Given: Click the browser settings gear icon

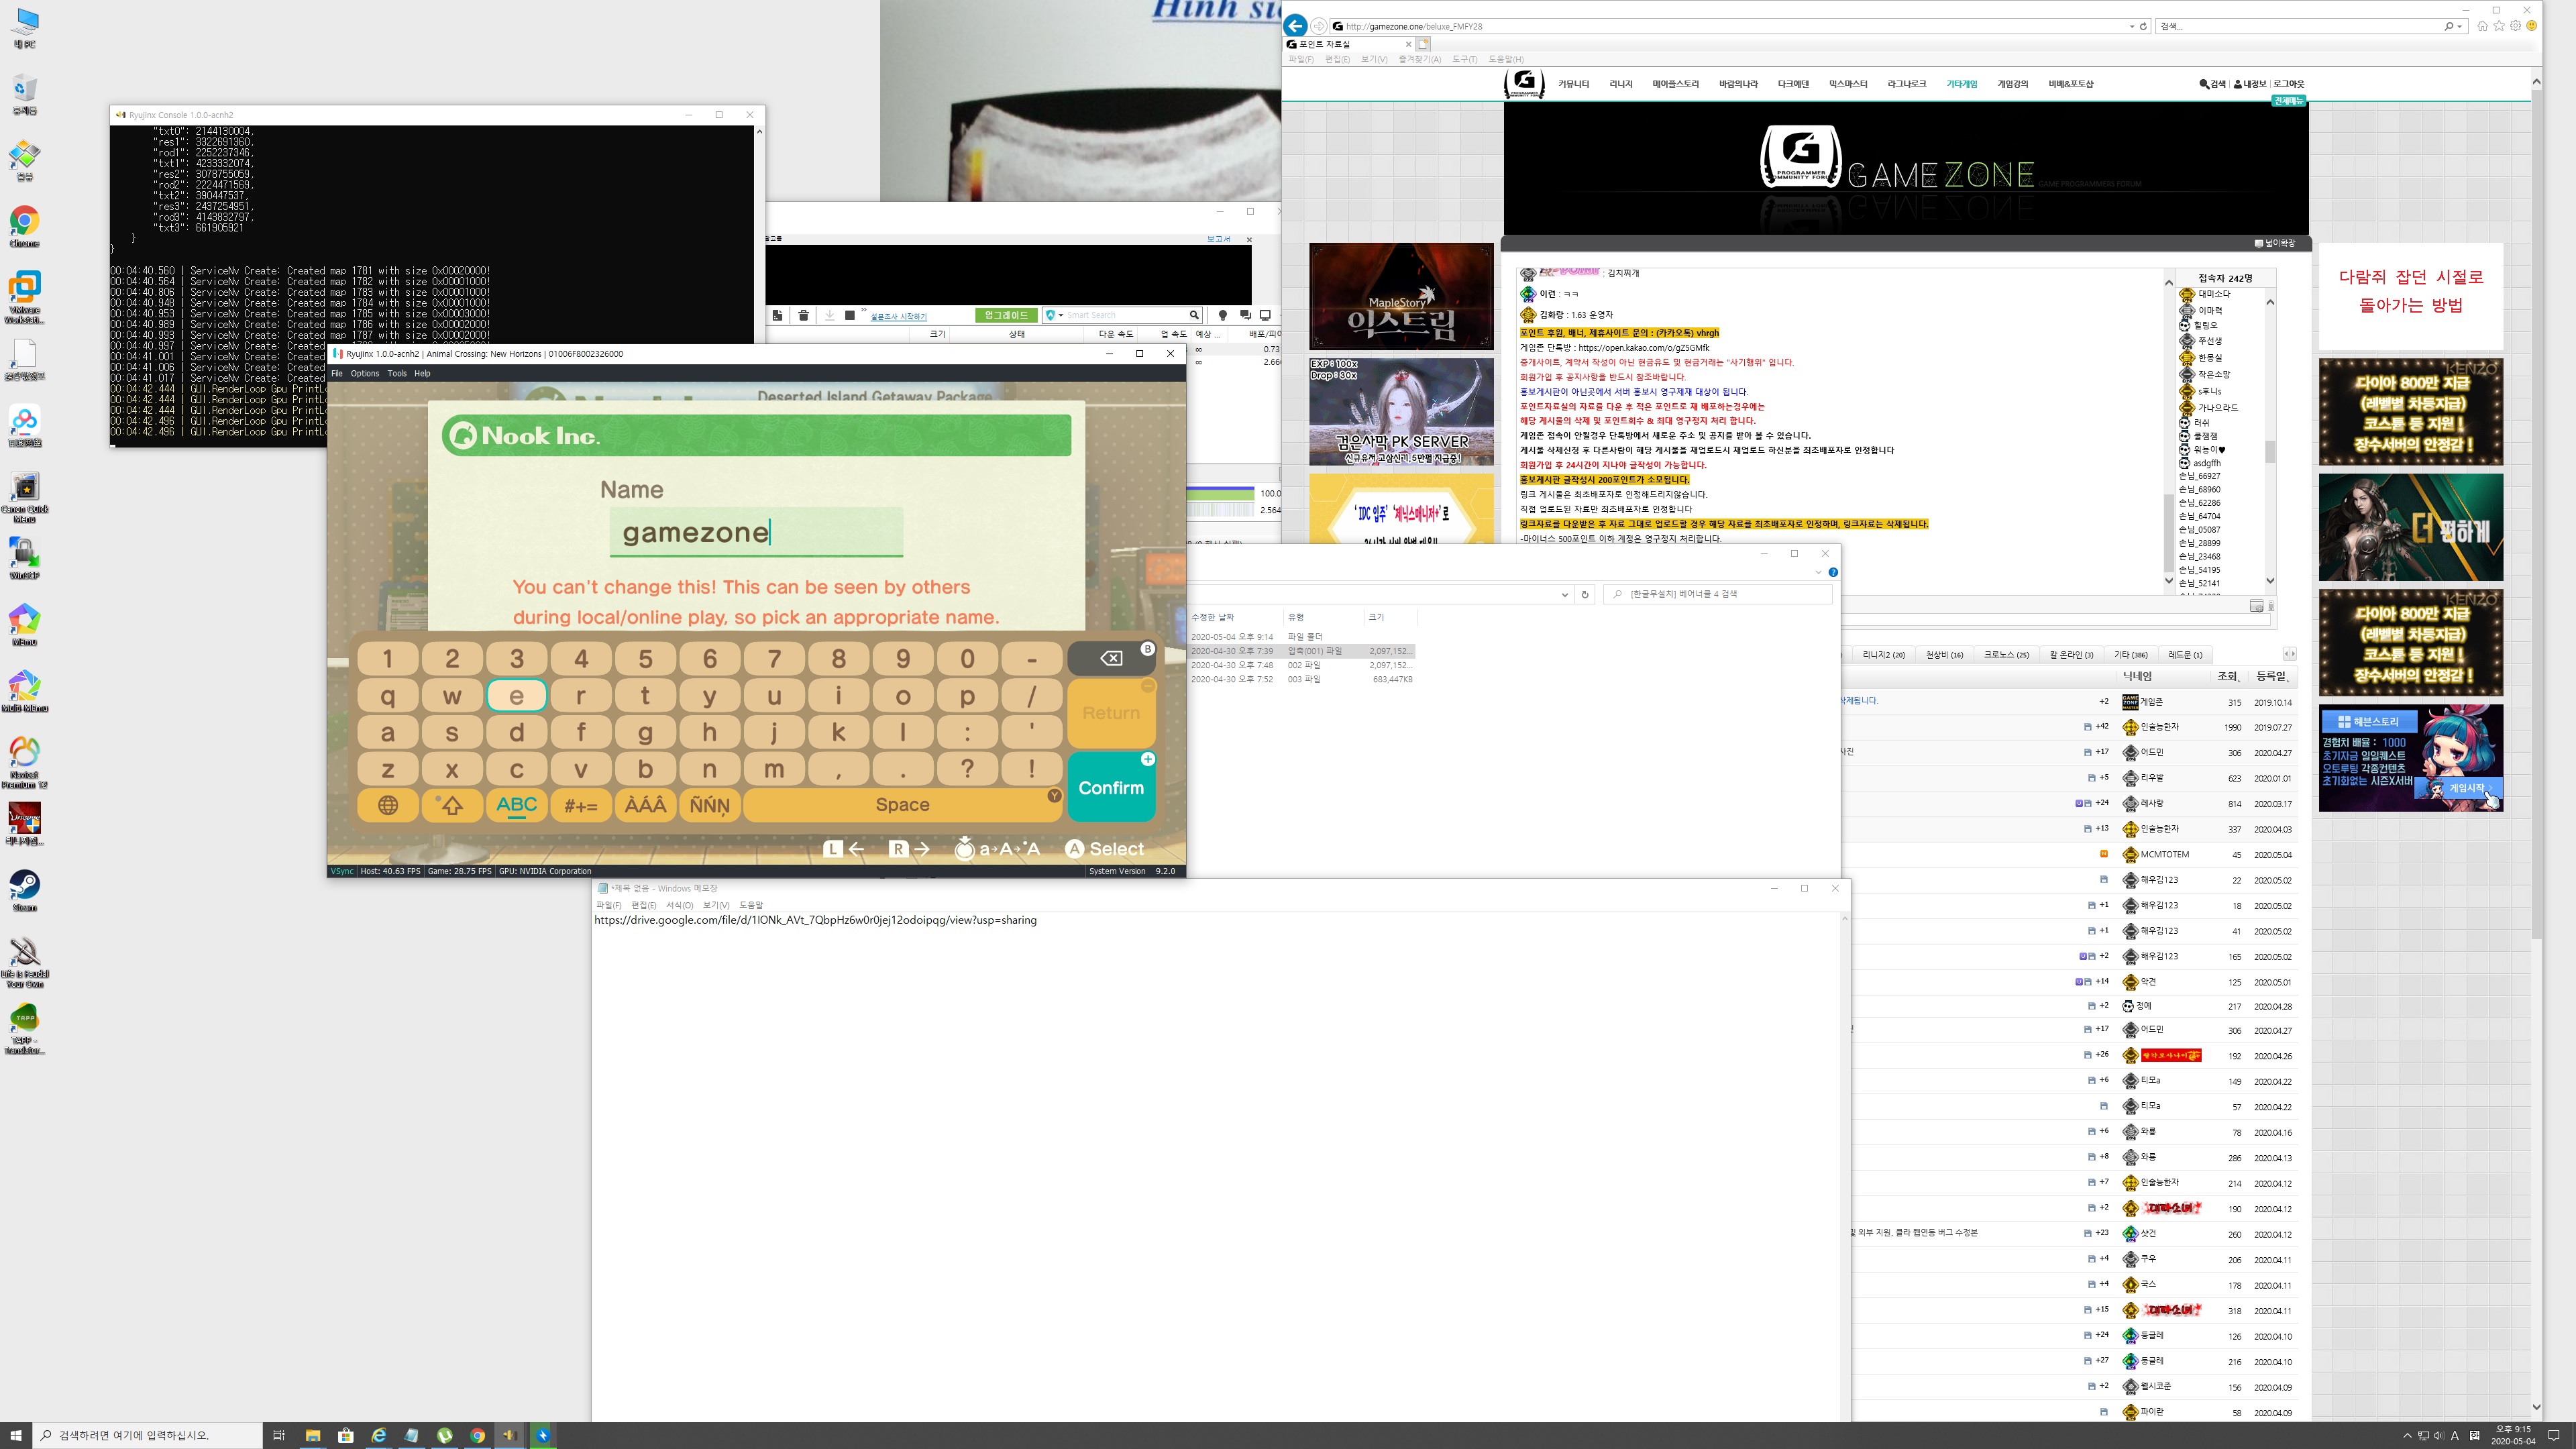Looking at the screenshot, I should pos(2516,26).
